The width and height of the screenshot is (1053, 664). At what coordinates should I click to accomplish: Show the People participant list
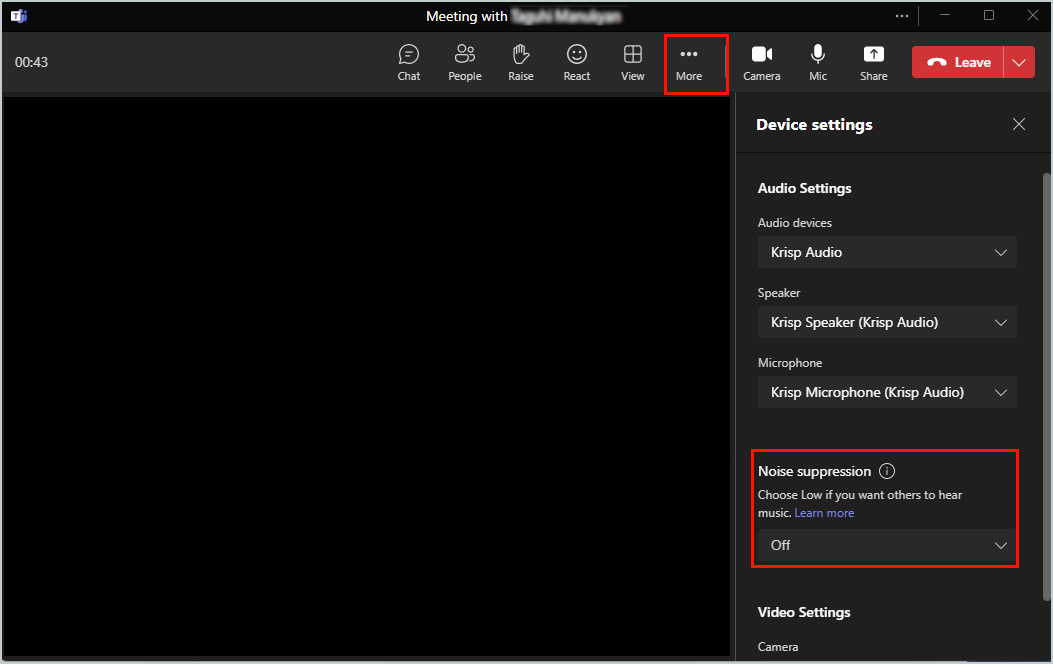(x=464, y=62)
